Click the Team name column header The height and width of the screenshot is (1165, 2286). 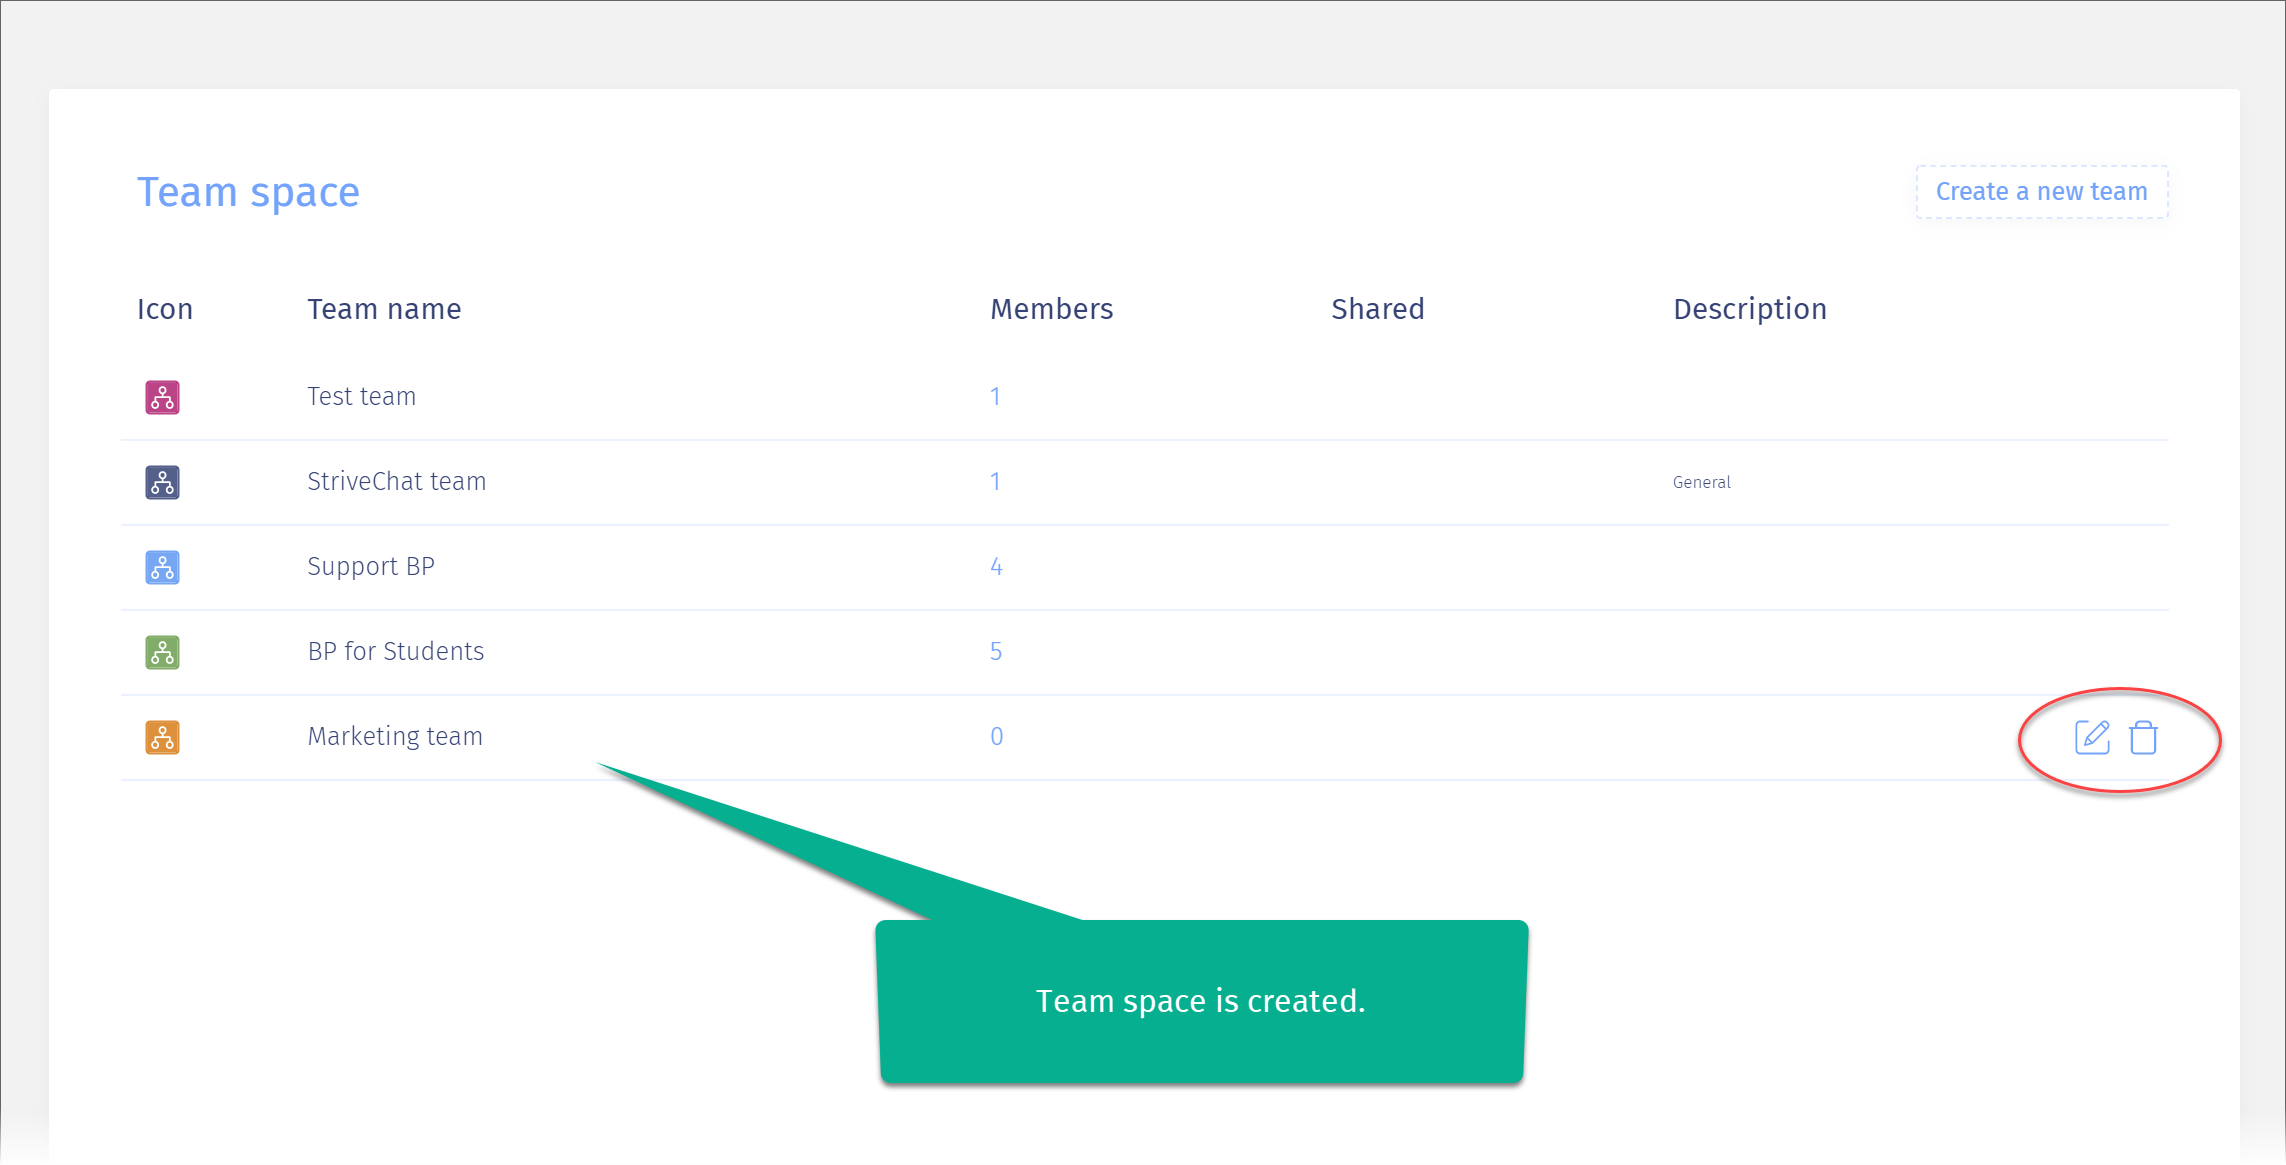click(x=384, y=309)
